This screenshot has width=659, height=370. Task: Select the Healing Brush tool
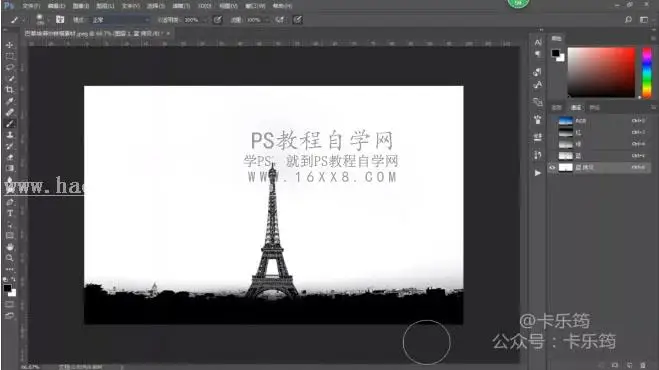click(10, 112)
